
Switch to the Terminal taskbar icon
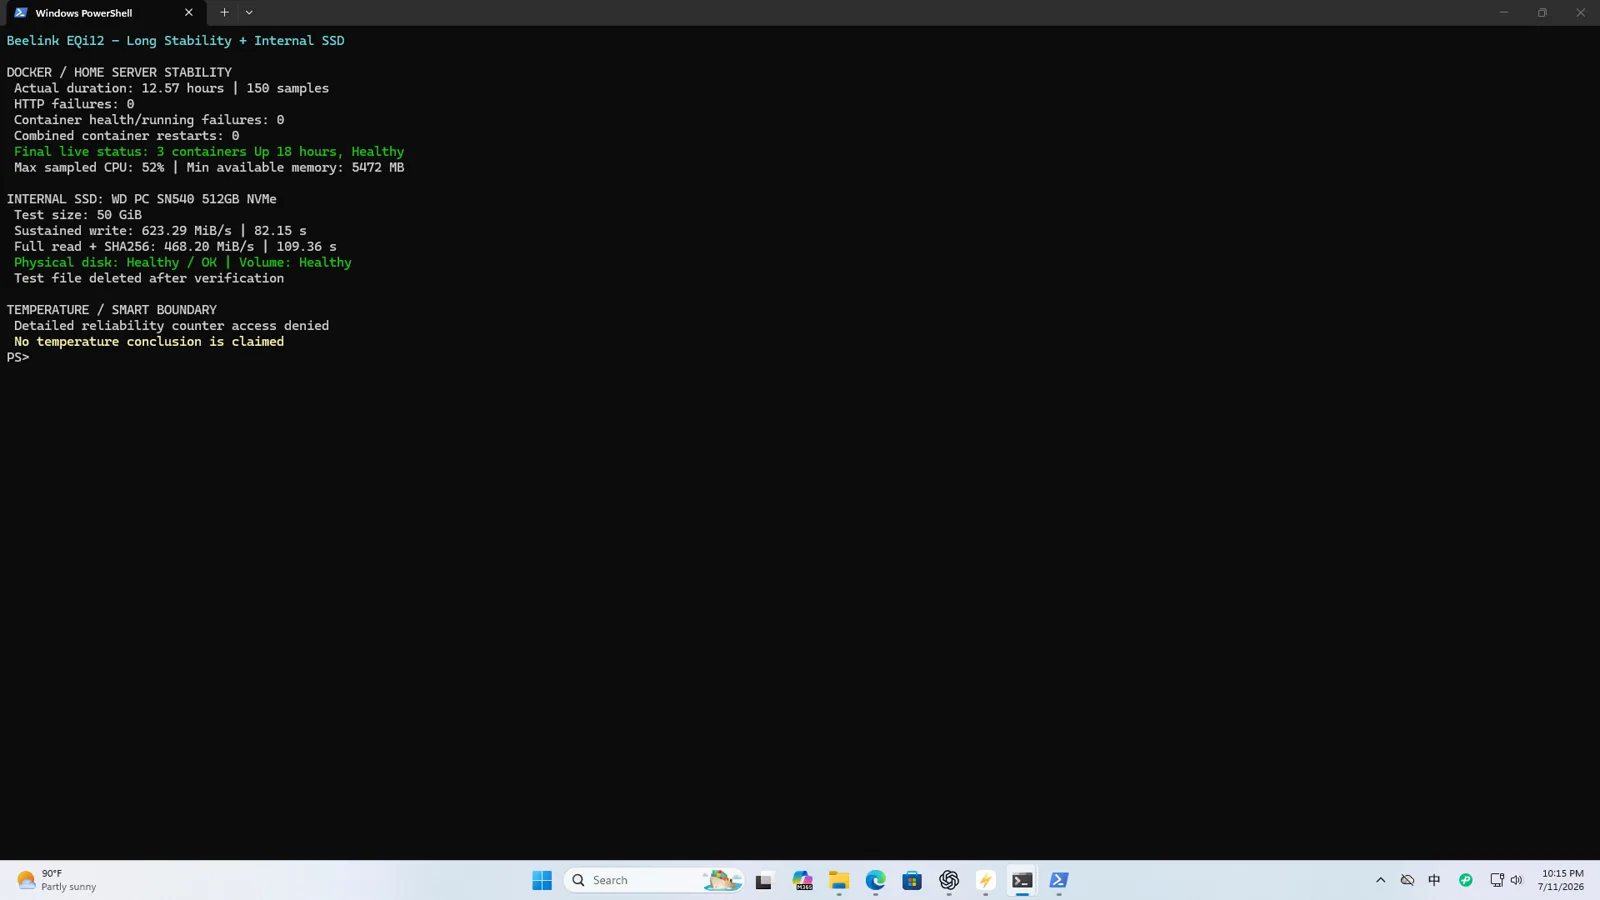1022,880
